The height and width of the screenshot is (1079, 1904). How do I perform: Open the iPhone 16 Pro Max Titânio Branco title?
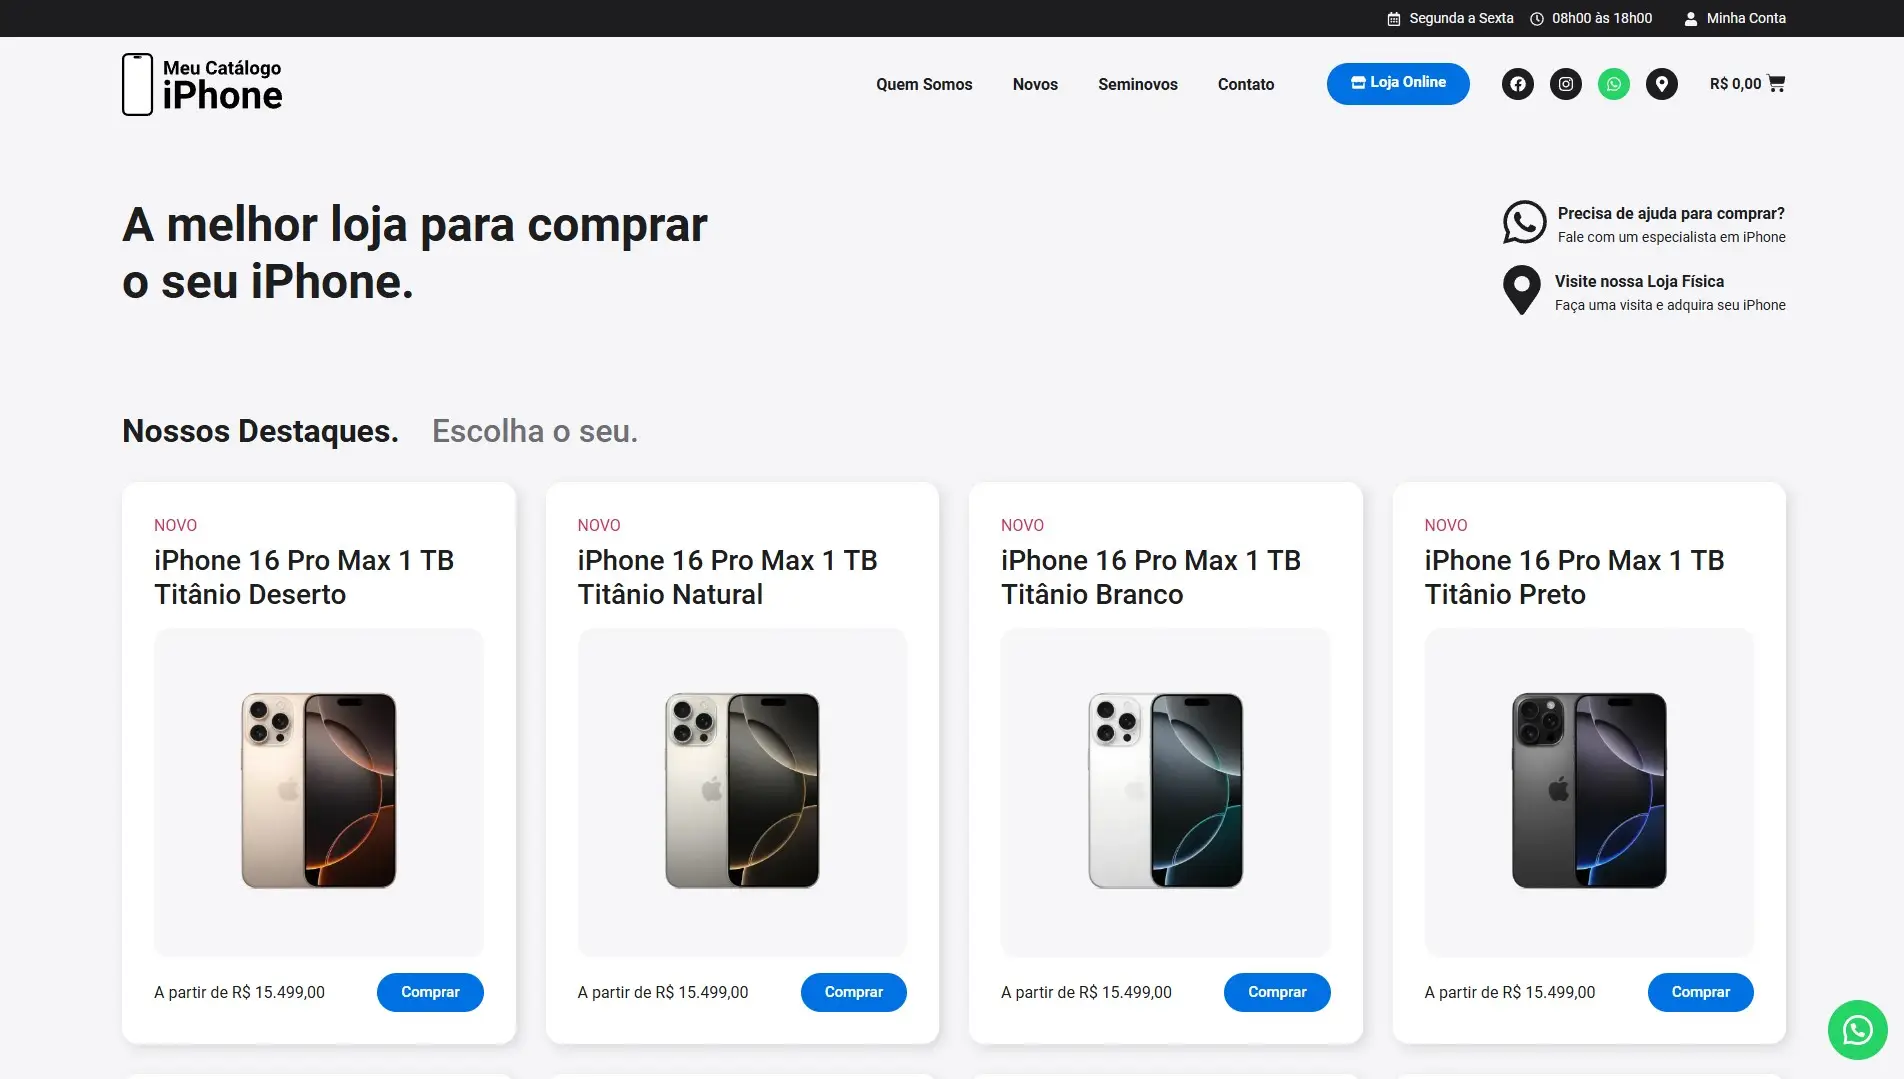[x=1150, y=577]
